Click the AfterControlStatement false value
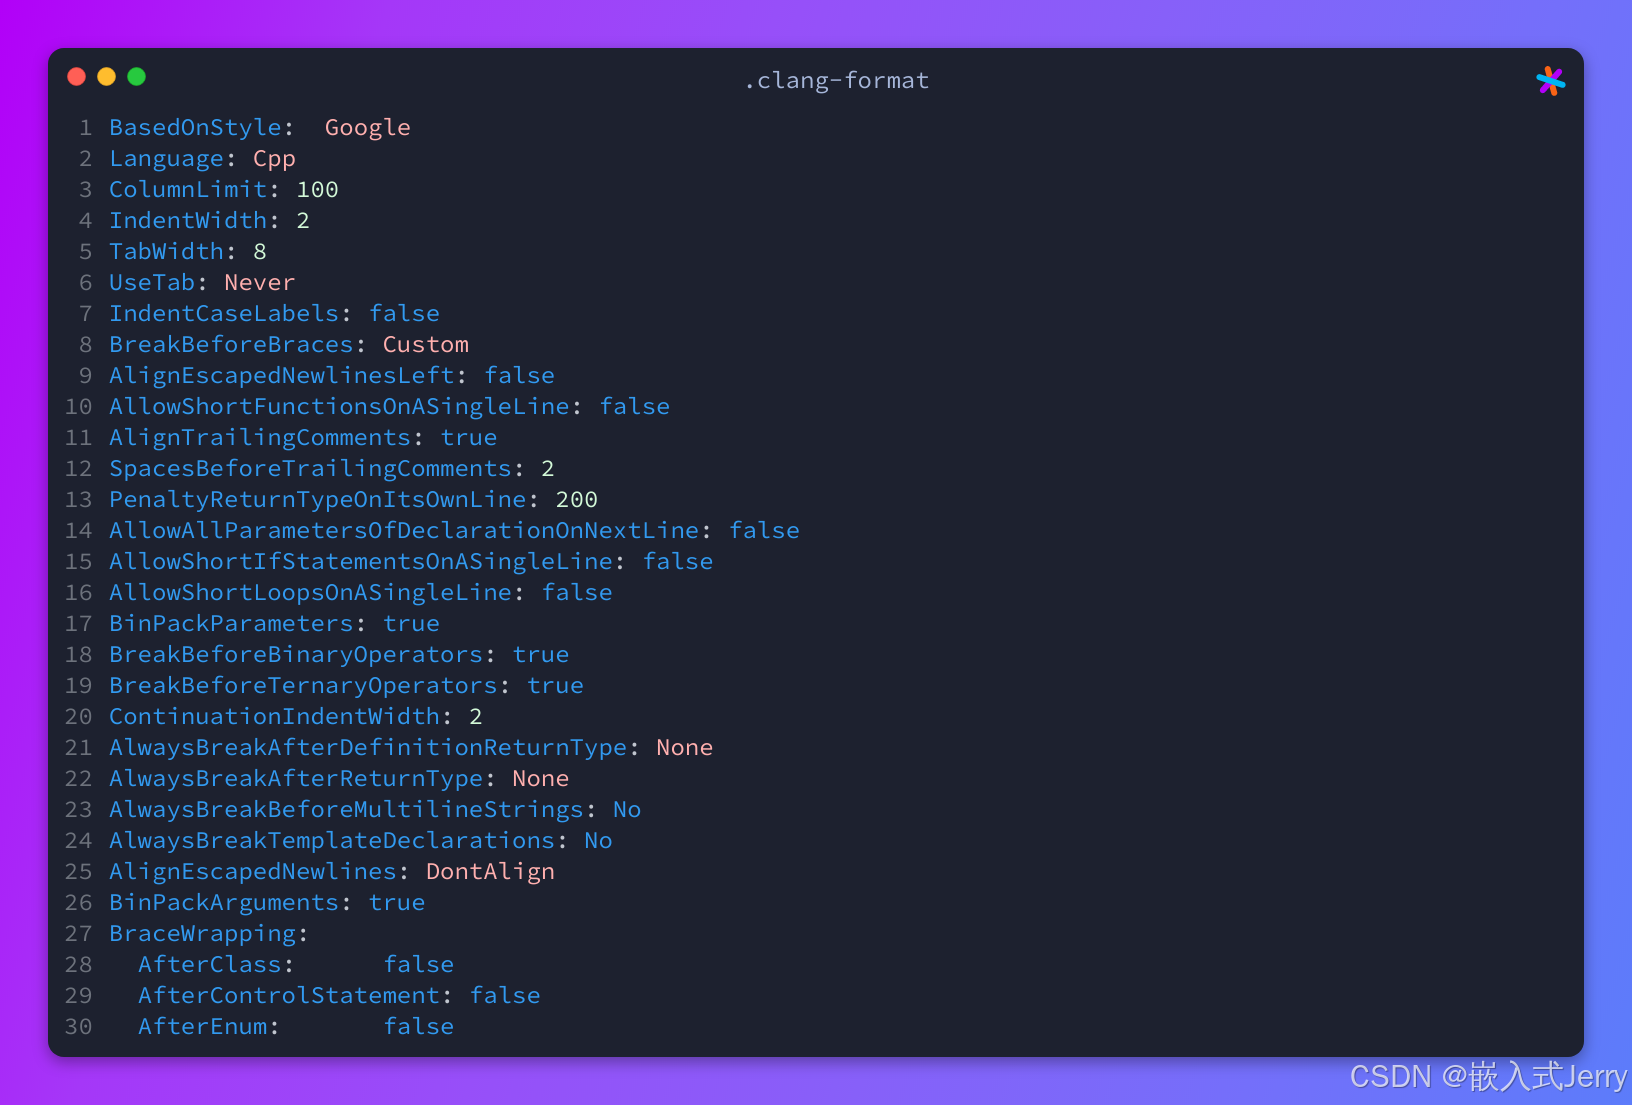 [505, 995]
